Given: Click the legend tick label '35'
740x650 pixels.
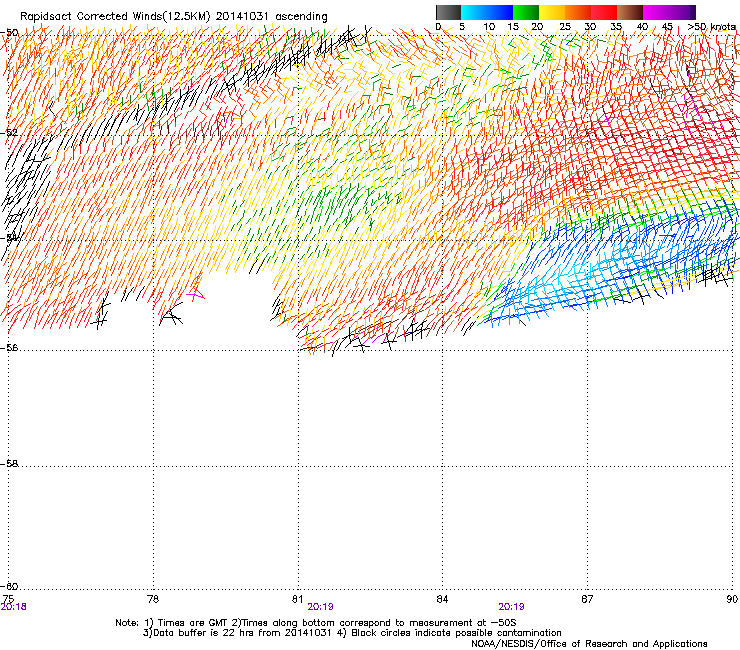Looking at the screenshot, I should click(x=616, y=26).
